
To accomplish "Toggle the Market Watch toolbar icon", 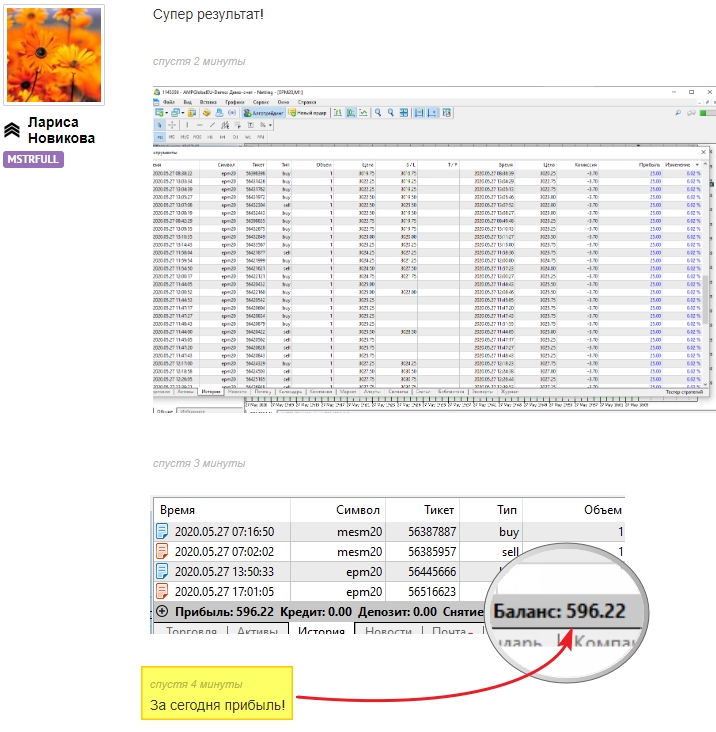I will pos(192,113).
